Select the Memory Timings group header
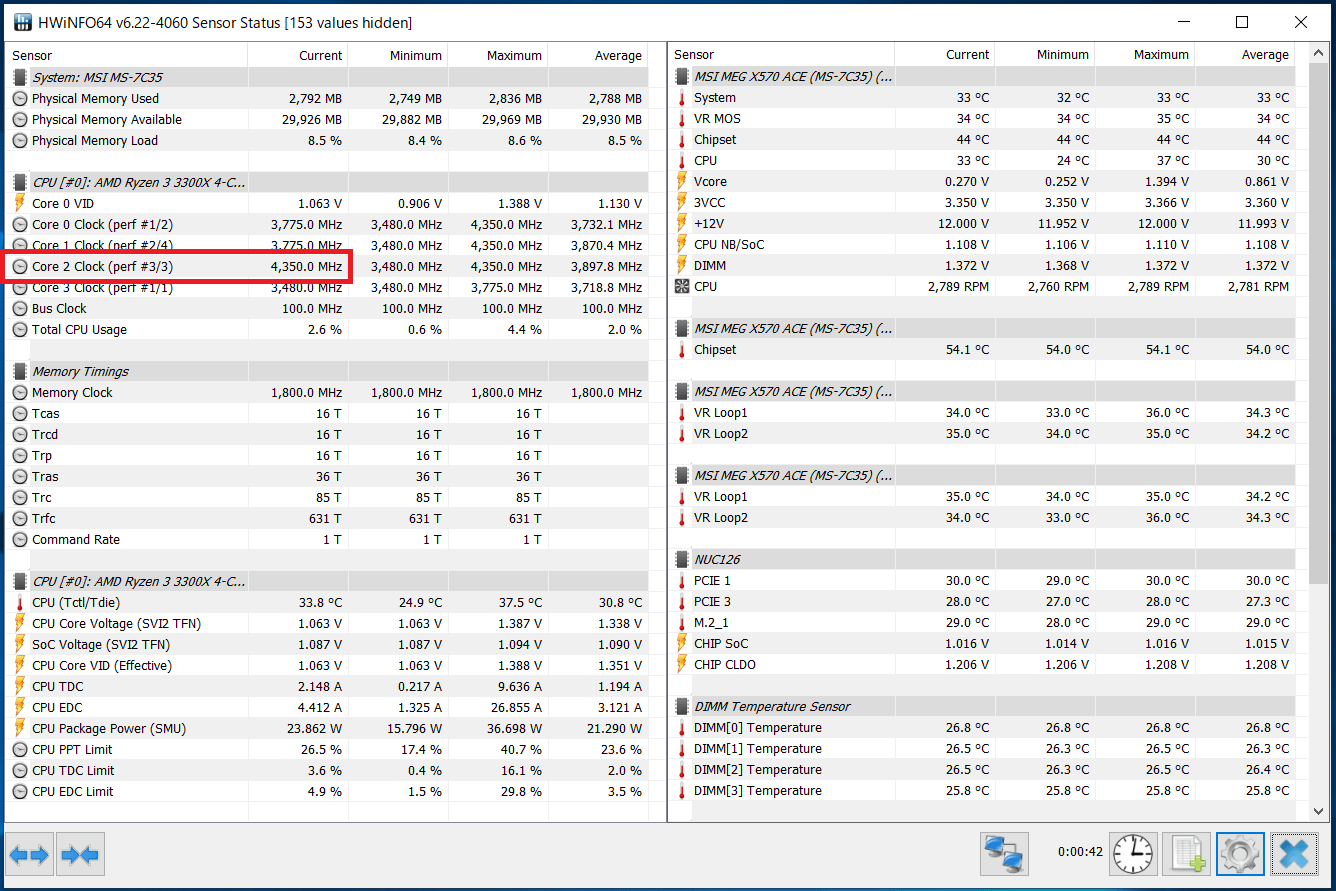 327,372
